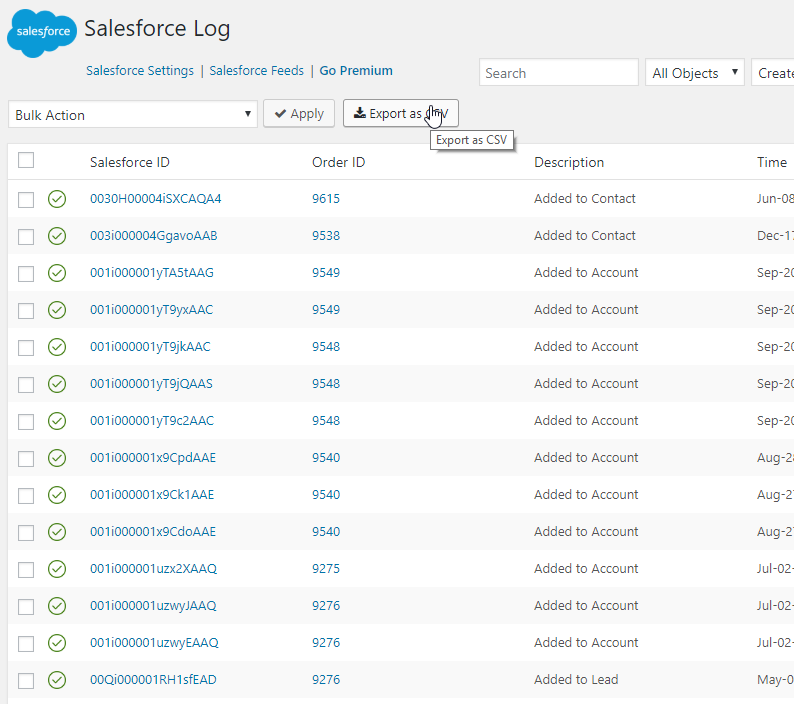Open Salesforce Settings link

tap(140, 70)
